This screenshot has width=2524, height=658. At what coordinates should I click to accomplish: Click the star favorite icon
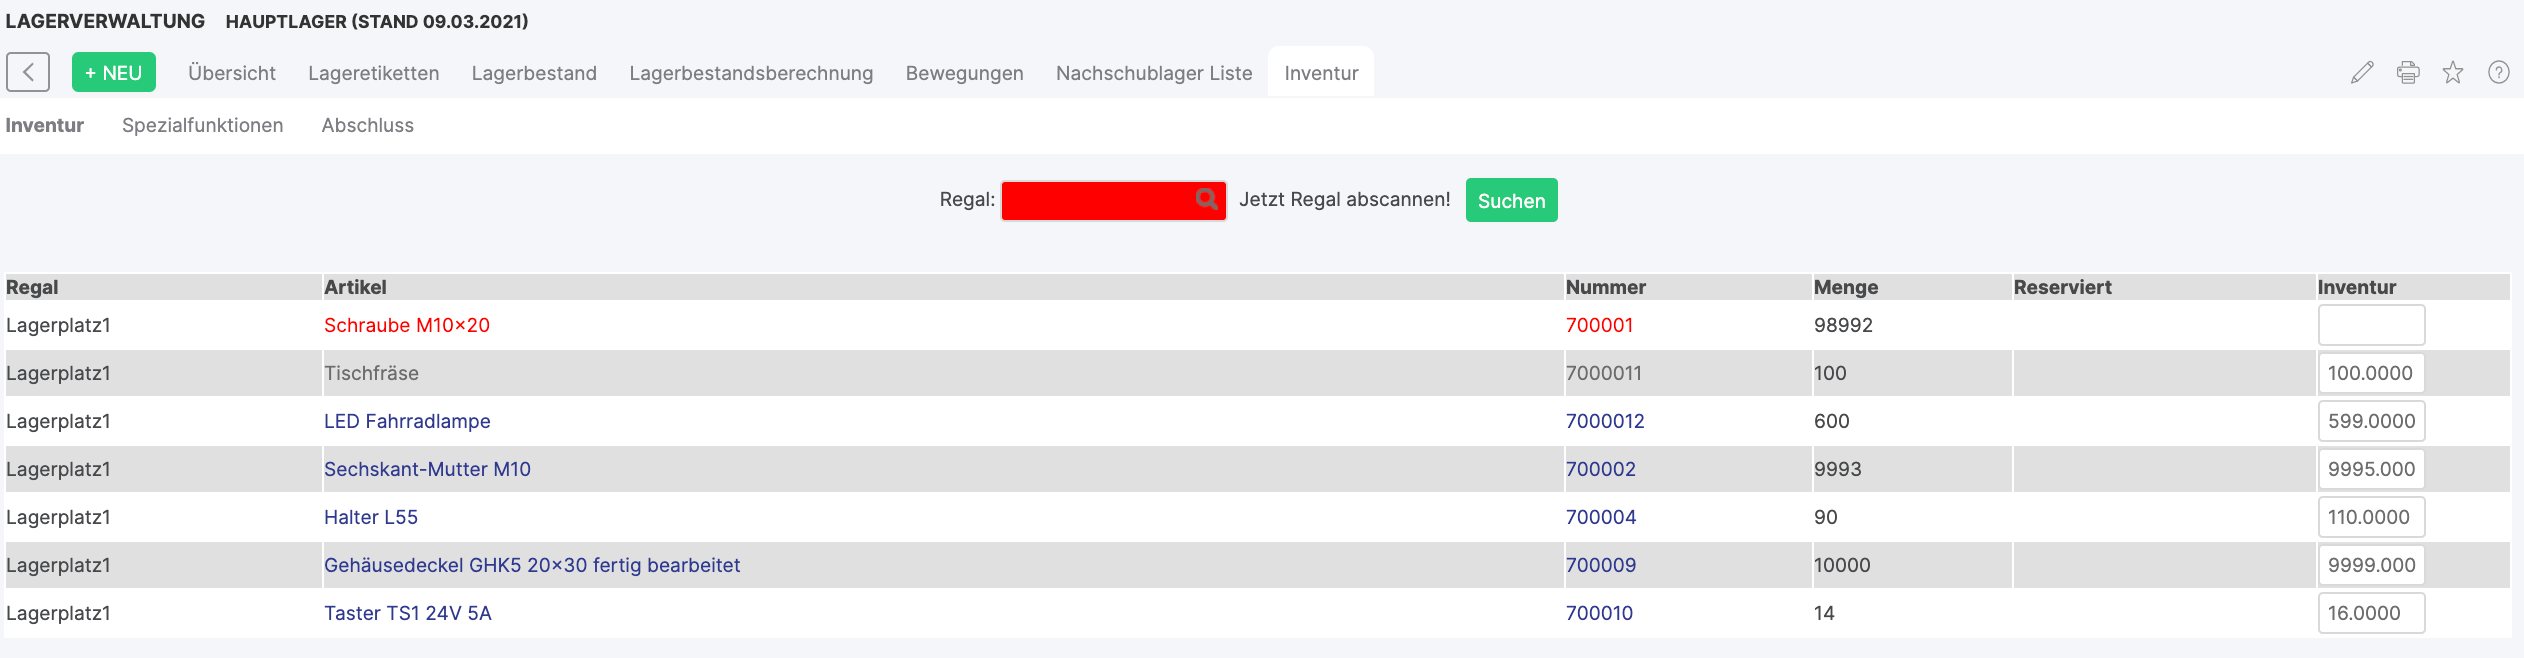coord(2453,72)
